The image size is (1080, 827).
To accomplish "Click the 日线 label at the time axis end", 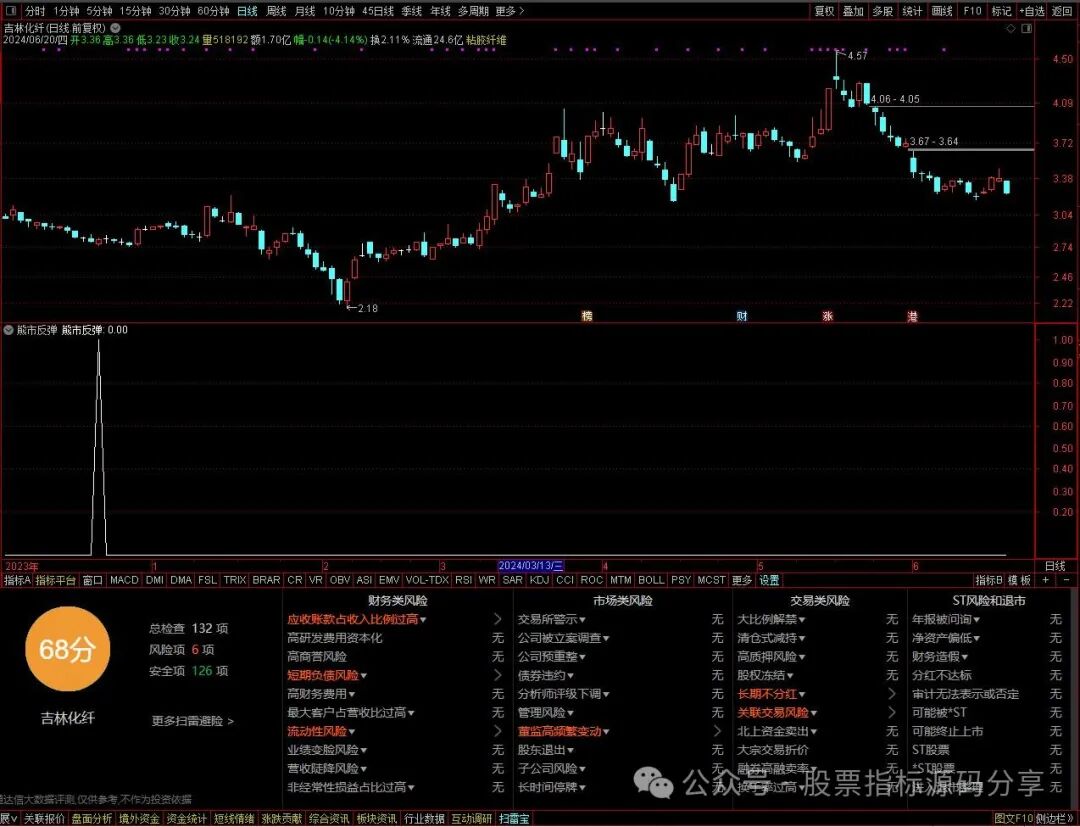I will 1055,566.
